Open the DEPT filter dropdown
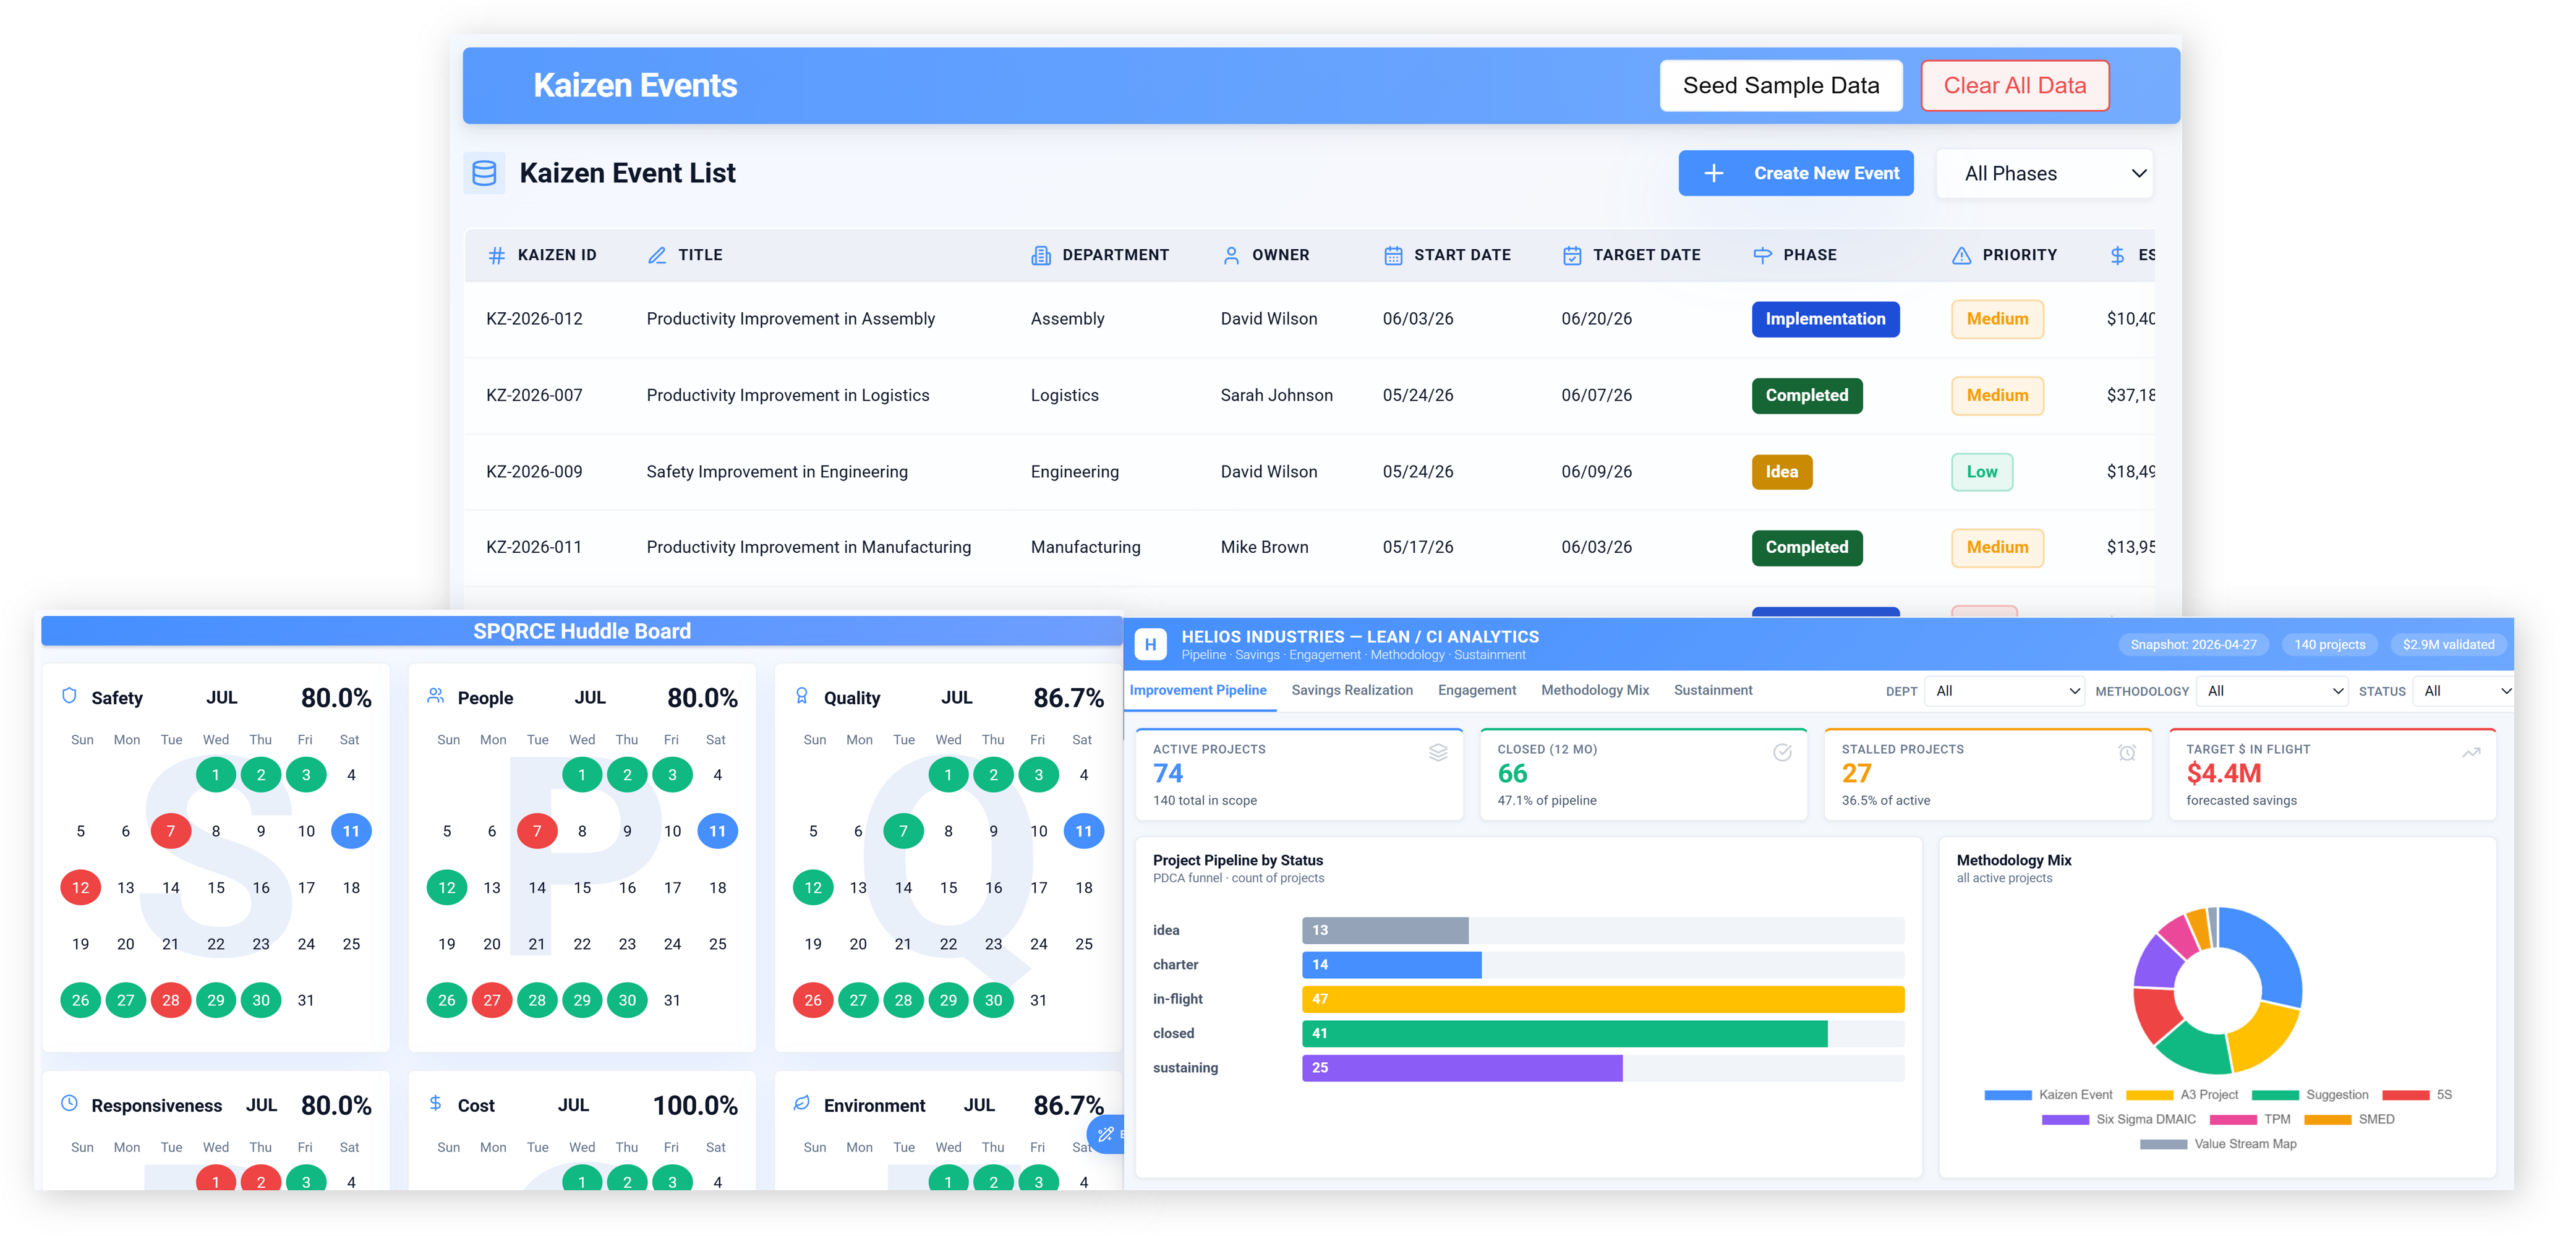2560x1236 pixels. [x=2006, y=691]
